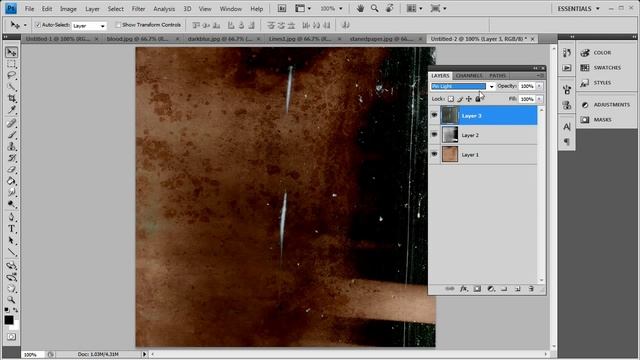Select the Zoom tool in toolbox
Image resolution: width=640 pixels, height=360 pixels.
(x=11, y=300)
